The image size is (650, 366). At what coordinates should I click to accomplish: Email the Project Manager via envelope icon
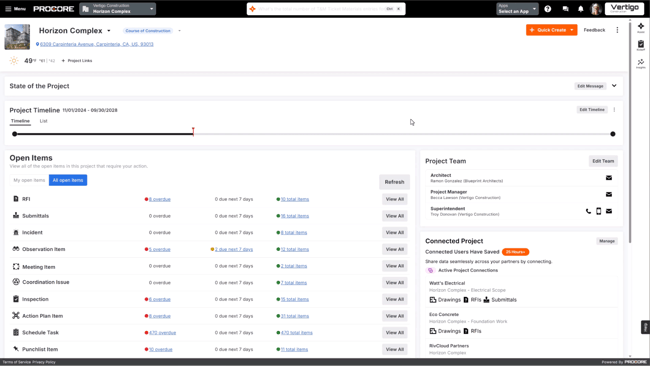(609, 194)
